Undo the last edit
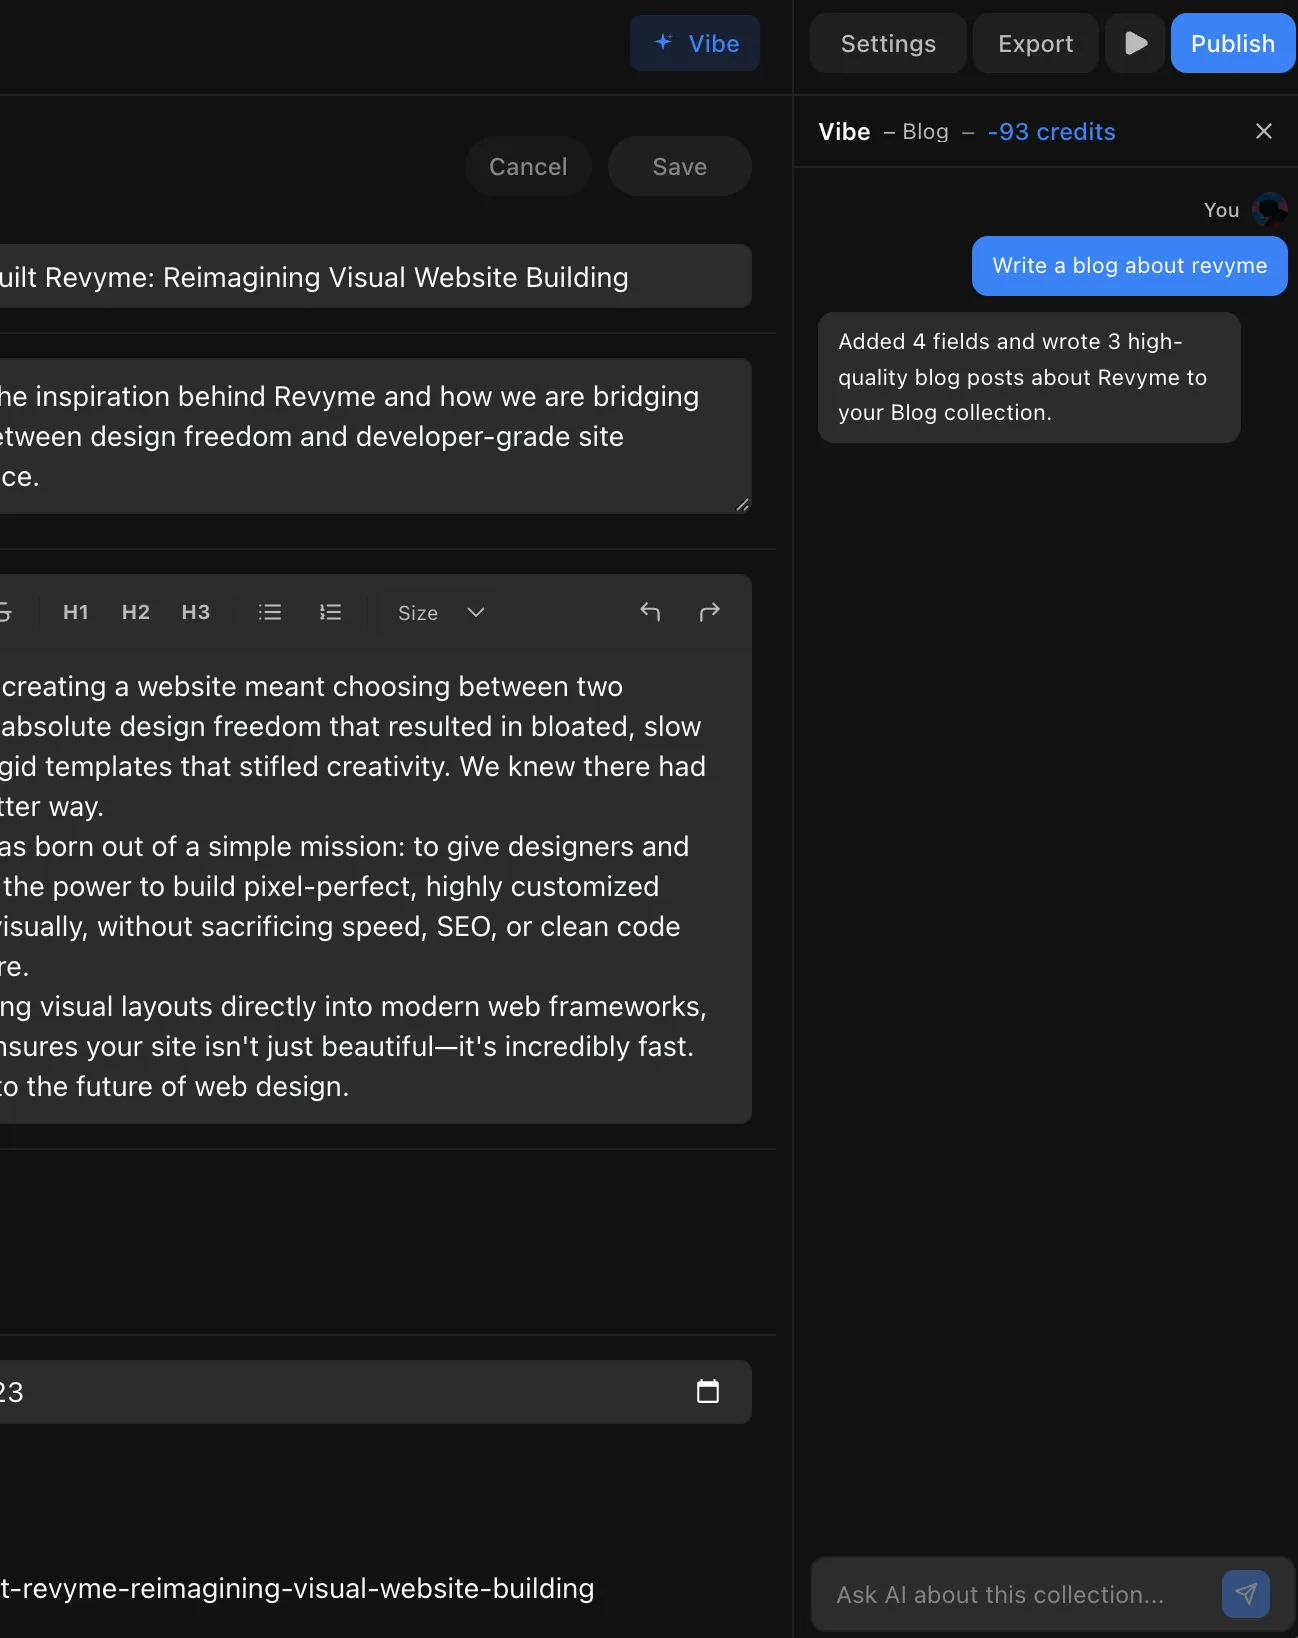The image size is (1298, 1638). point(650,612)
